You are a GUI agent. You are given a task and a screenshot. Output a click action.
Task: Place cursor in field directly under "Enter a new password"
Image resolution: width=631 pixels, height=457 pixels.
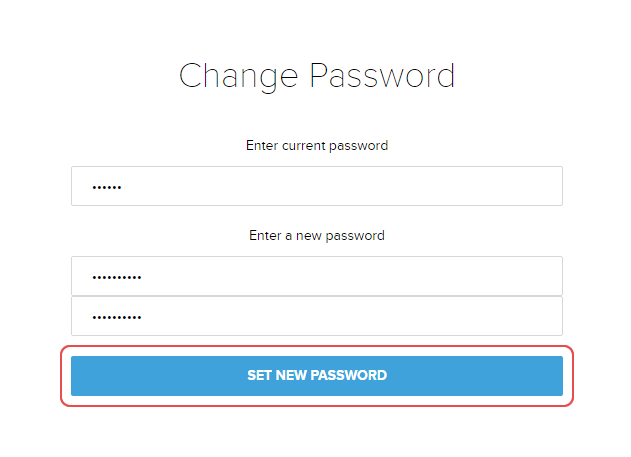pyautogui.click(x=316, y=276)
